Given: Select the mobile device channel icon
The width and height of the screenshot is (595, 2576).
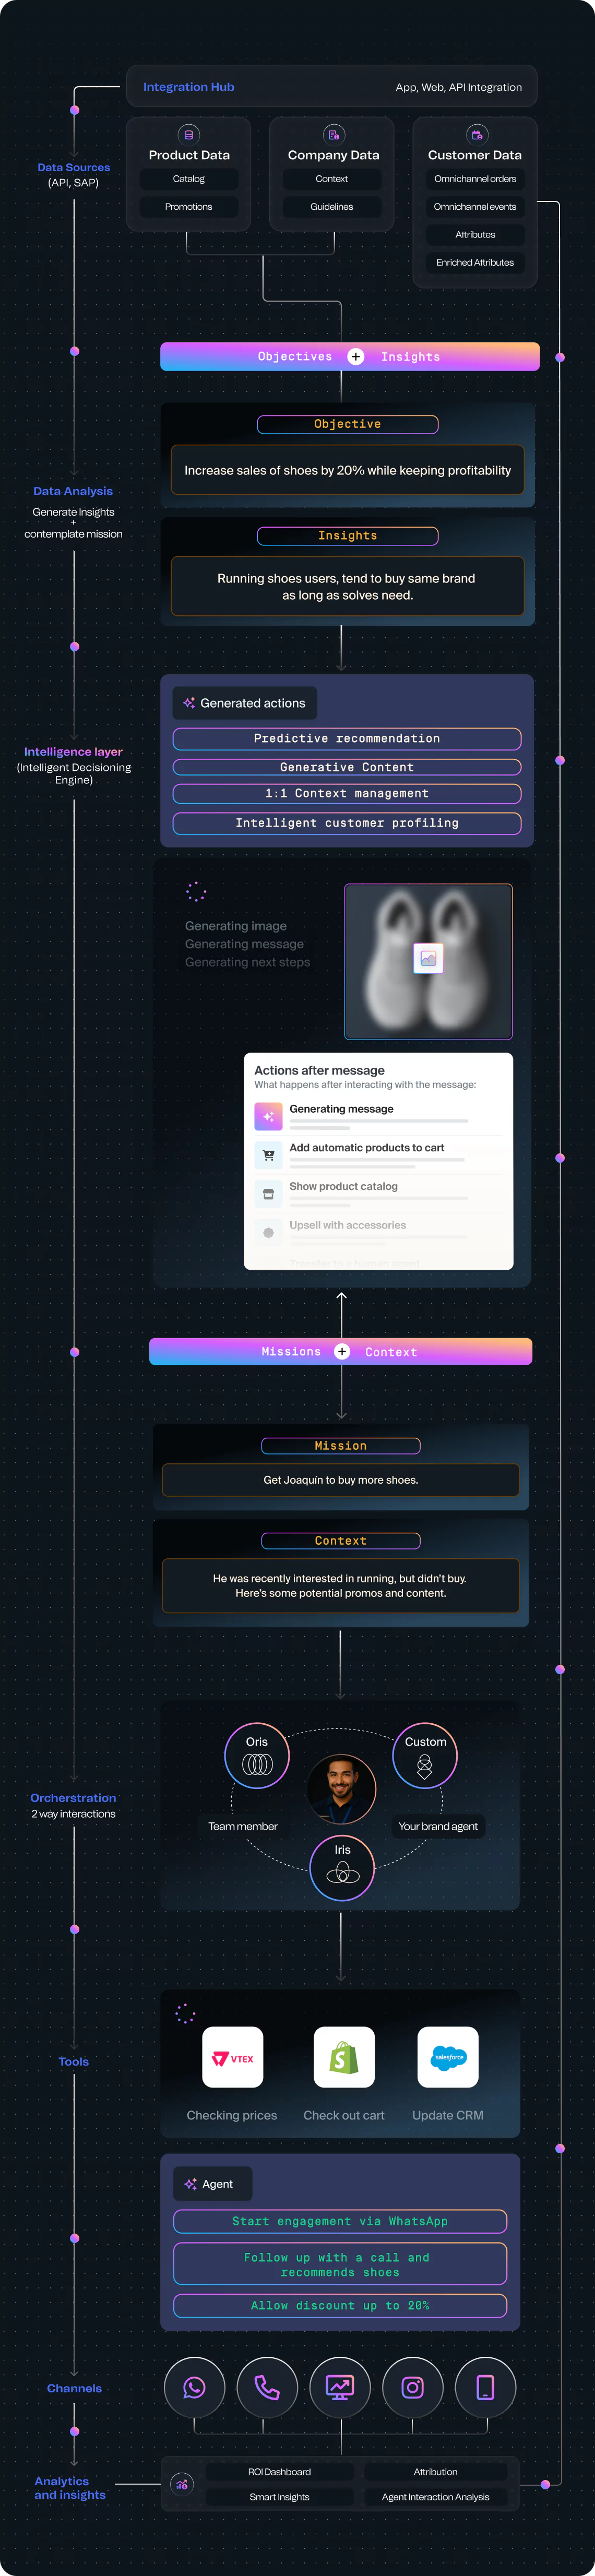Looking at the screenshot, I should (x=485, y=2388).
